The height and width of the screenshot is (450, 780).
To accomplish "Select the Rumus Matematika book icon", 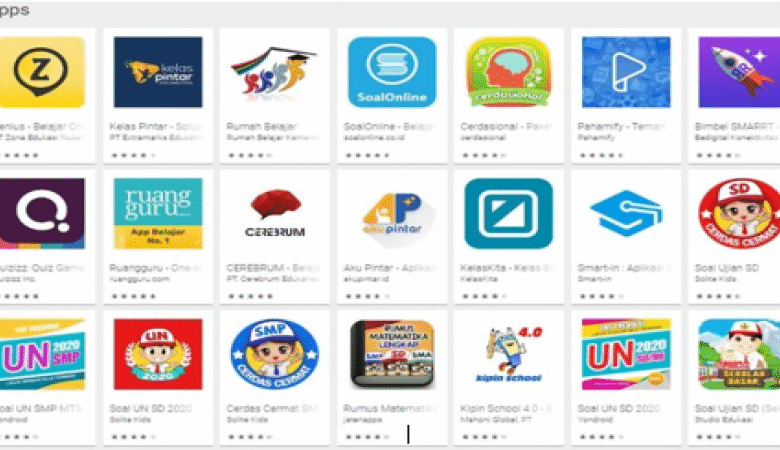I will 392,354.
